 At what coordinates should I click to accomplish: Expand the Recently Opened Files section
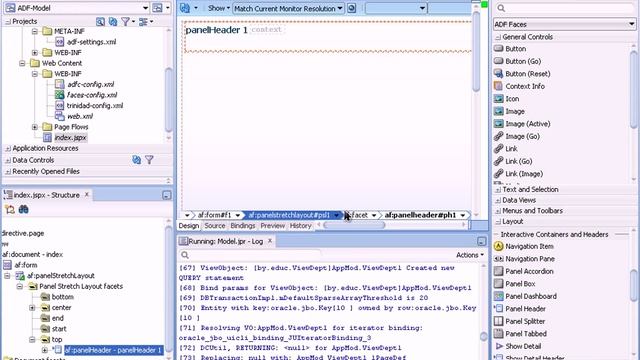click(8, 171)
